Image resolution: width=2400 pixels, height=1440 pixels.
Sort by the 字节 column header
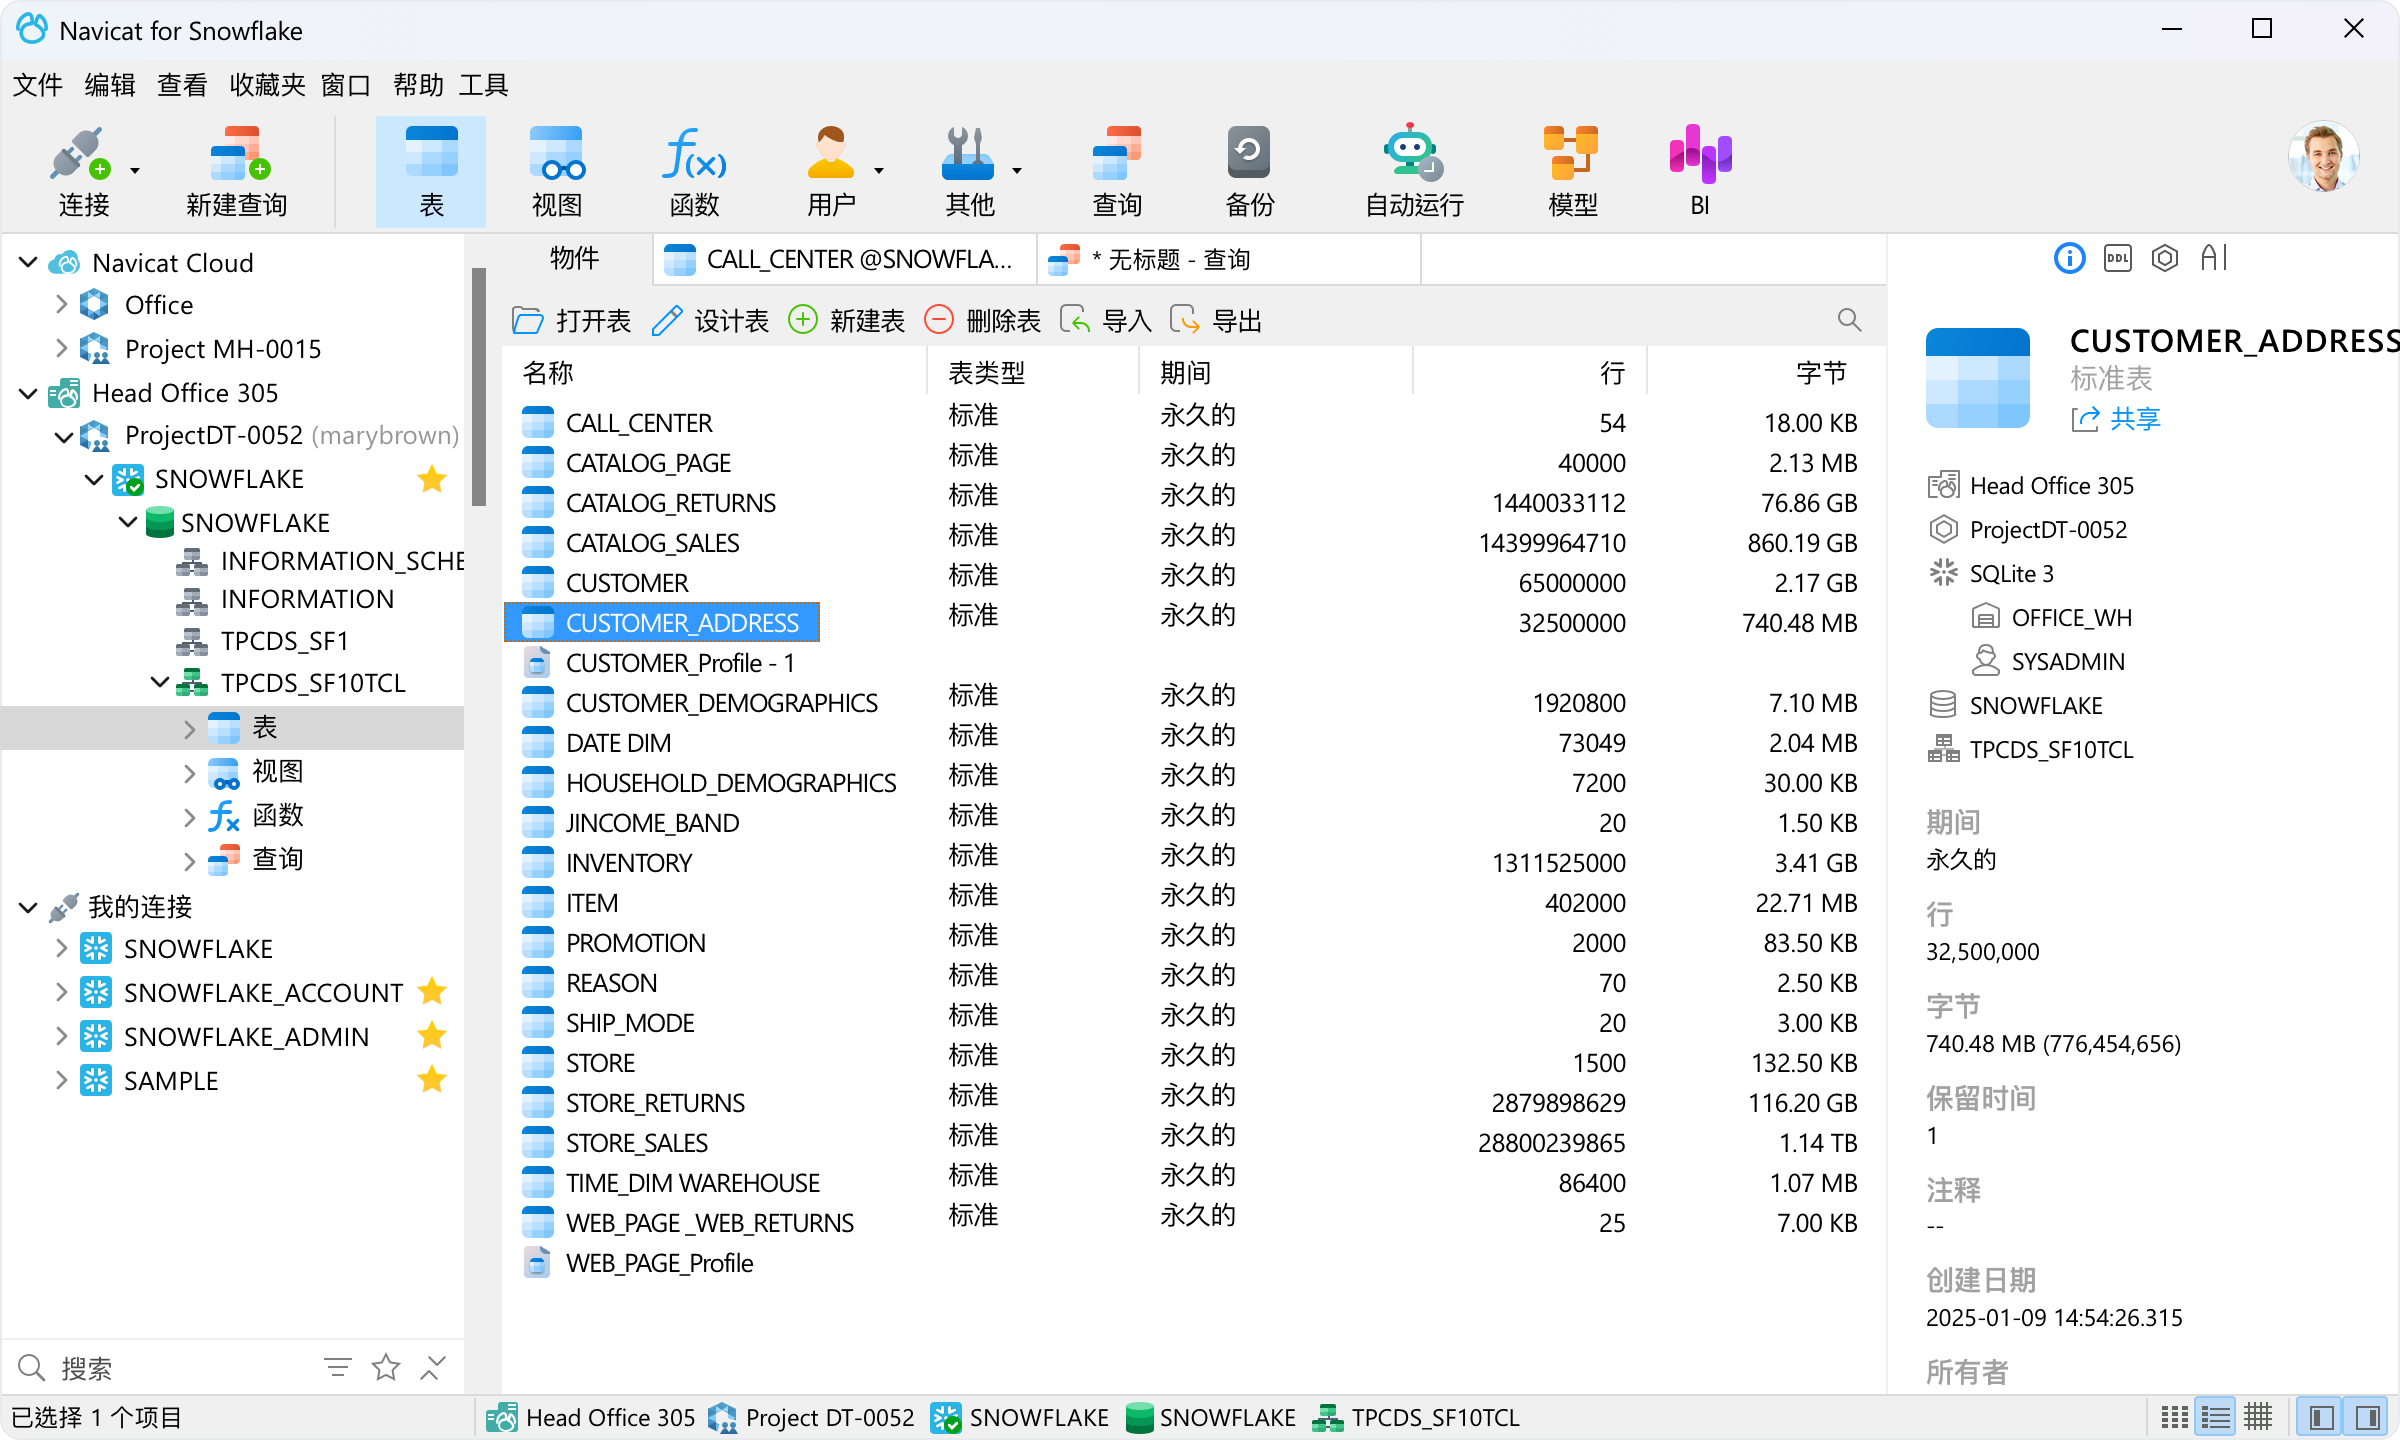click(x=1767, y=373)
